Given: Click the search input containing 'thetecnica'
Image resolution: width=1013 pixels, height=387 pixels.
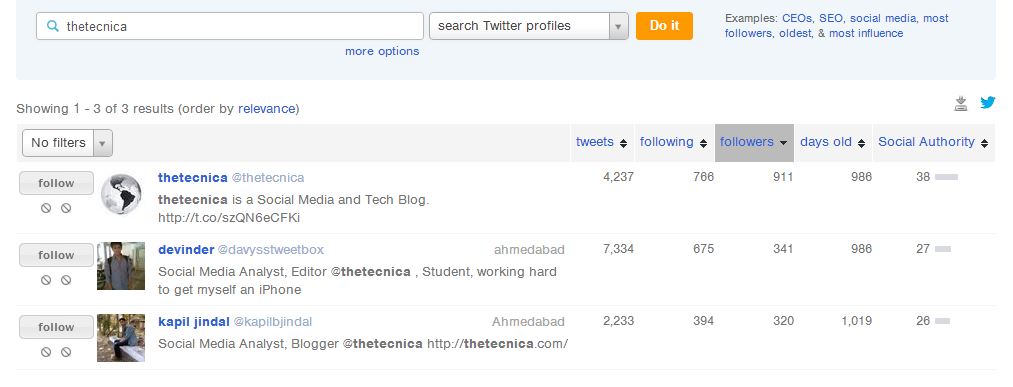Looking at the screenshot, I should 229,26.
